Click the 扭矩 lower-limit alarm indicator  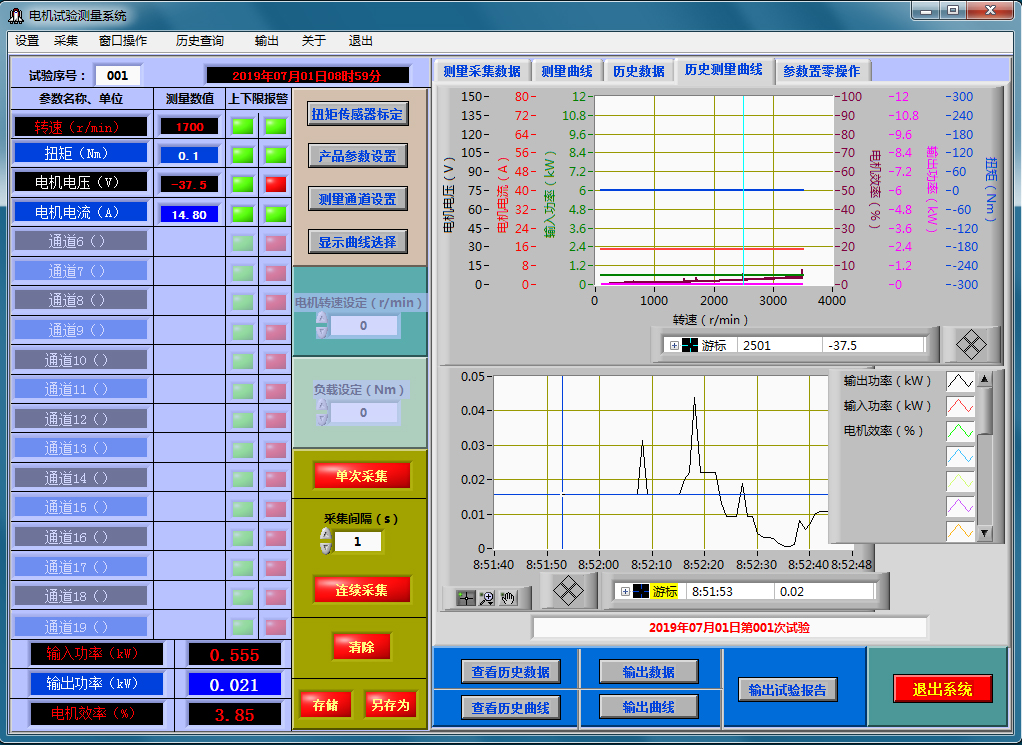click(x=242, y=155)
